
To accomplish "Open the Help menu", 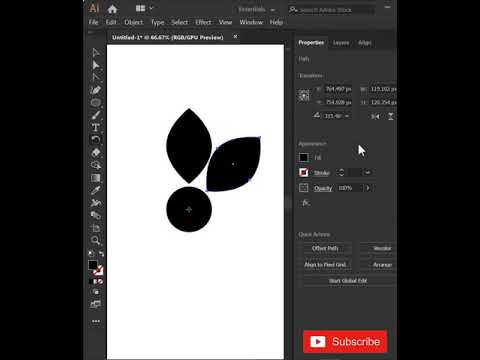I will coord(276,22).
